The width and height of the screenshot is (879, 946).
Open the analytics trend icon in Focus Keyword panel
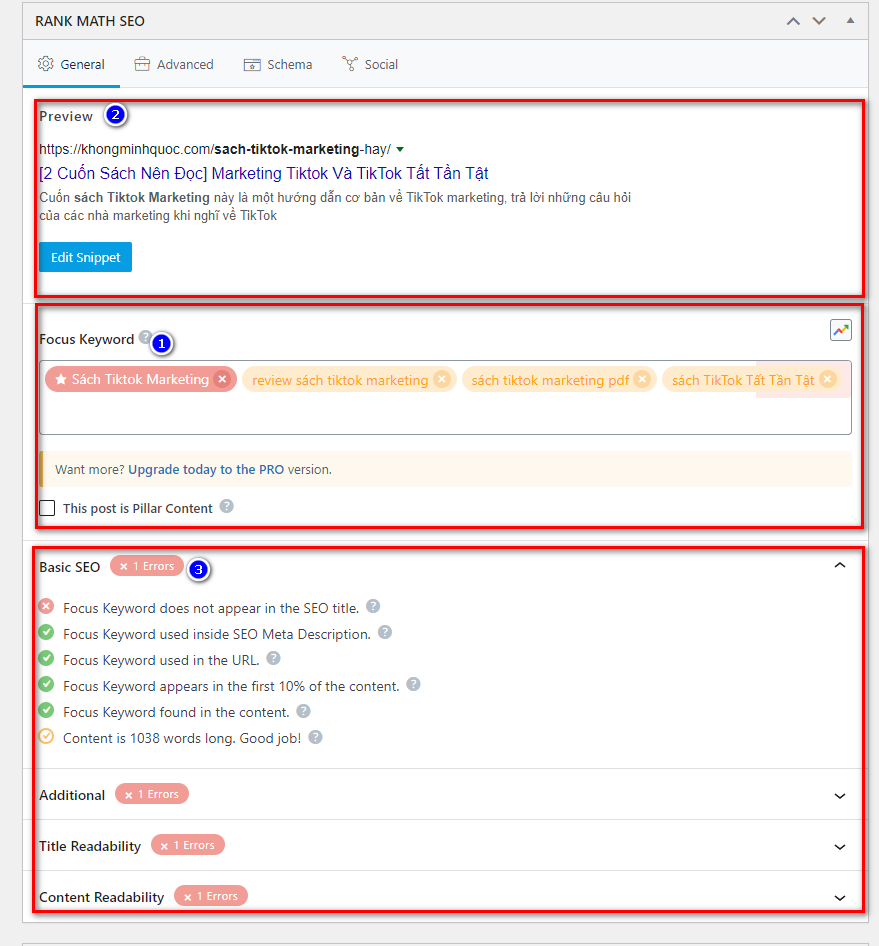(840, 329)
